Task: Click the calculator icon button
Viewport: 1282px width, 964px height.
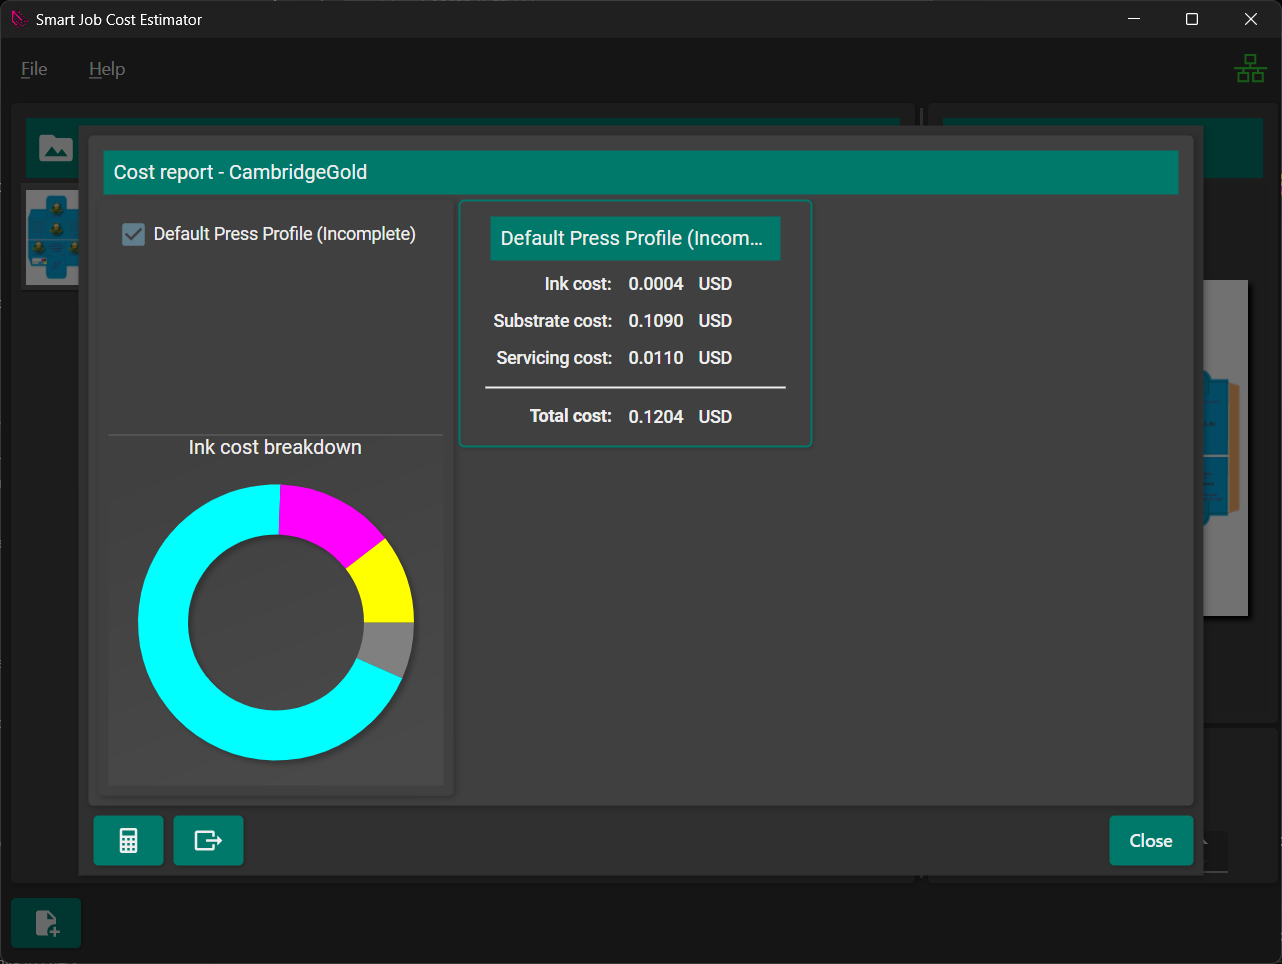Action: pos(128,840)
